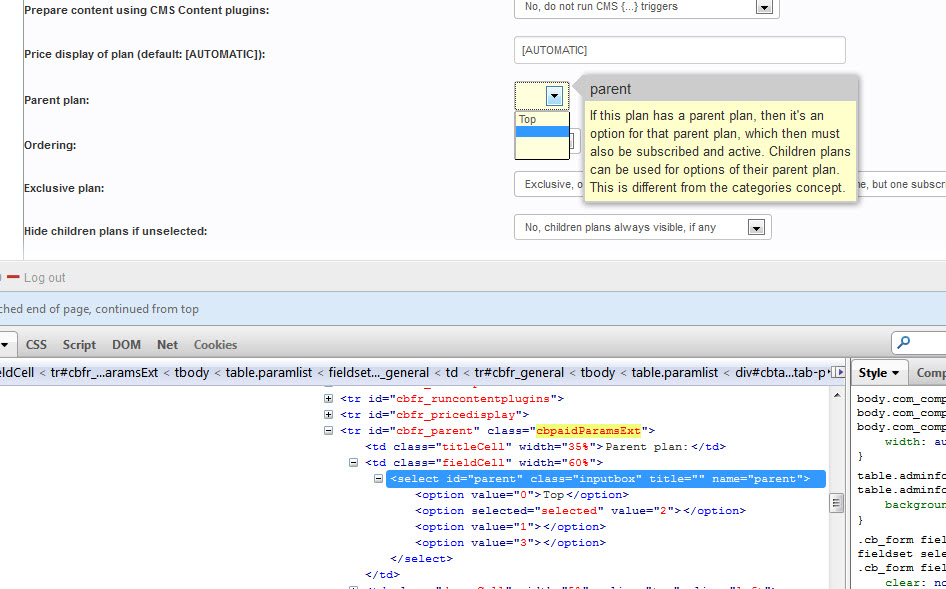Screen dimensions: 946x589
Task: Collapse the select id="parent" node
Action: coord(378,479)
